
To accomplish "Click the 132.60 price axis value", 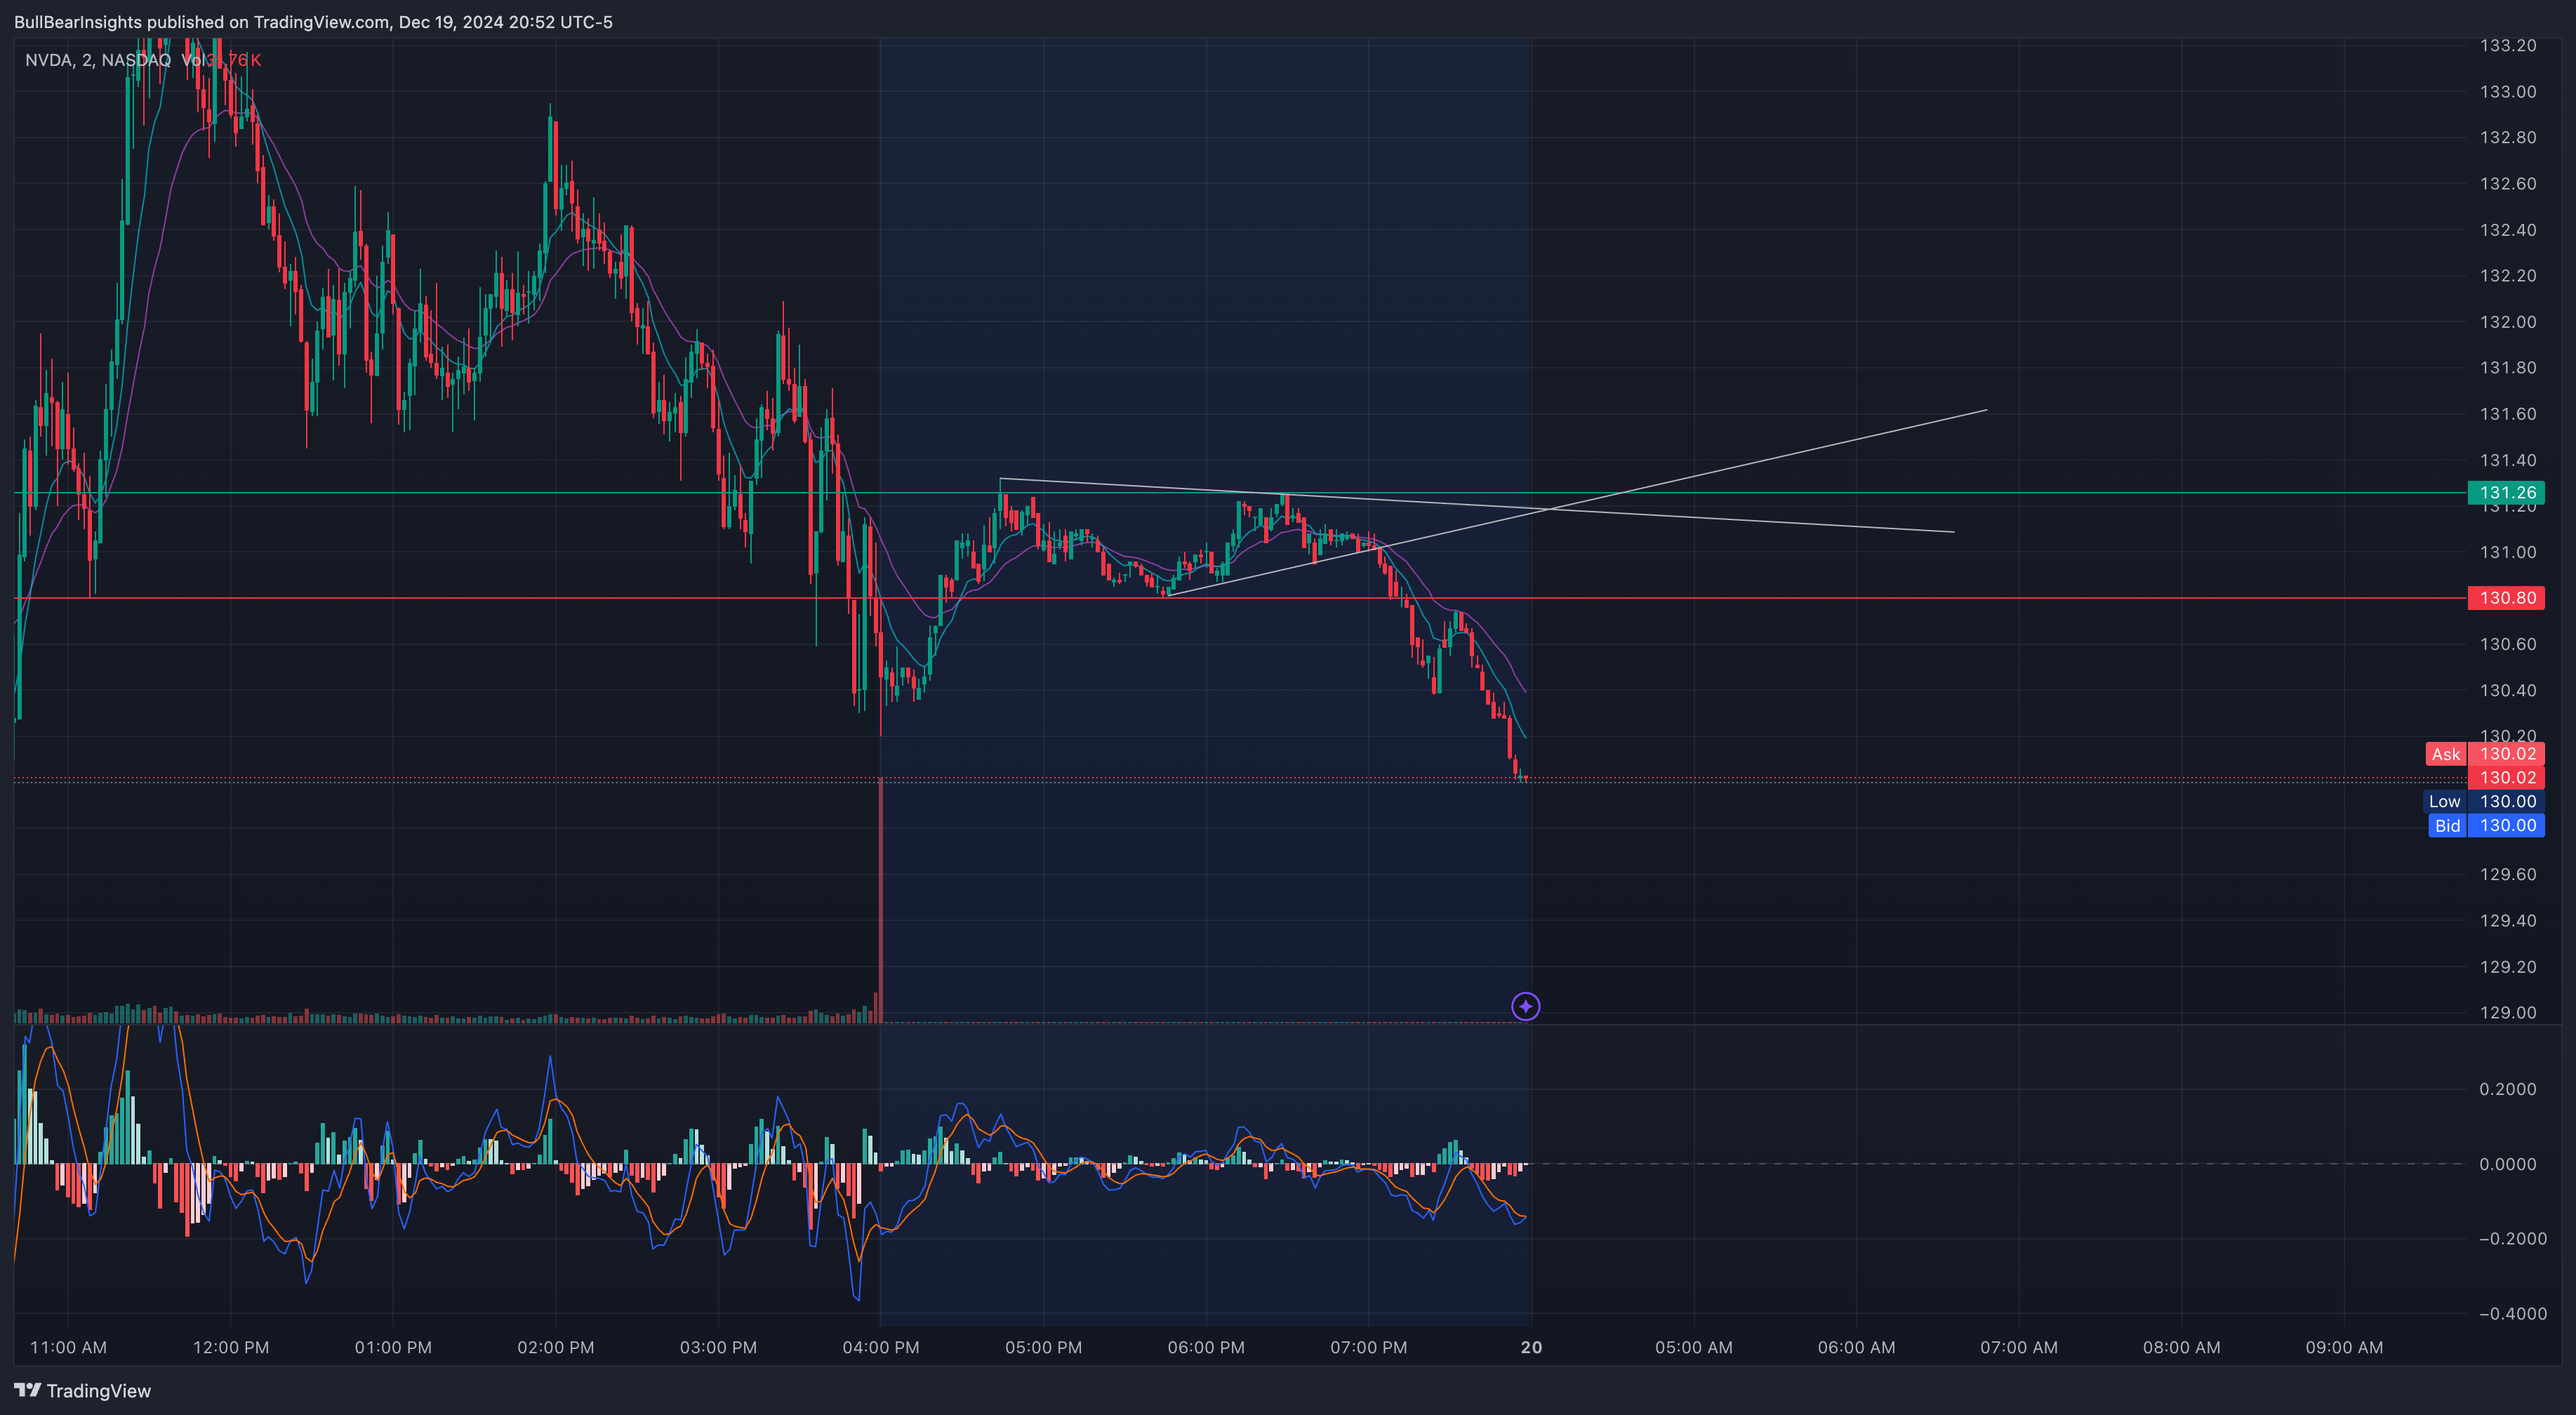I will 2507,183.
